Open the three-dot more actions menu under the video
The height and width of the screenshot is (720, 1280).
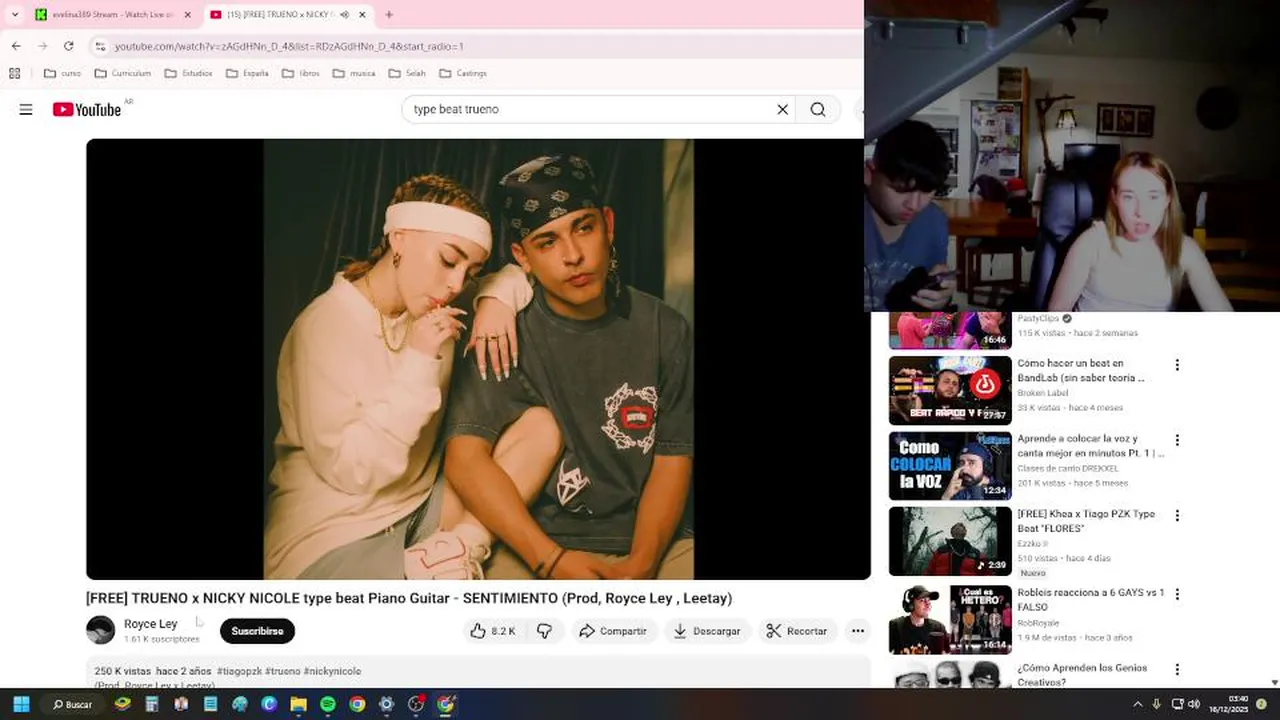(857, 631)
